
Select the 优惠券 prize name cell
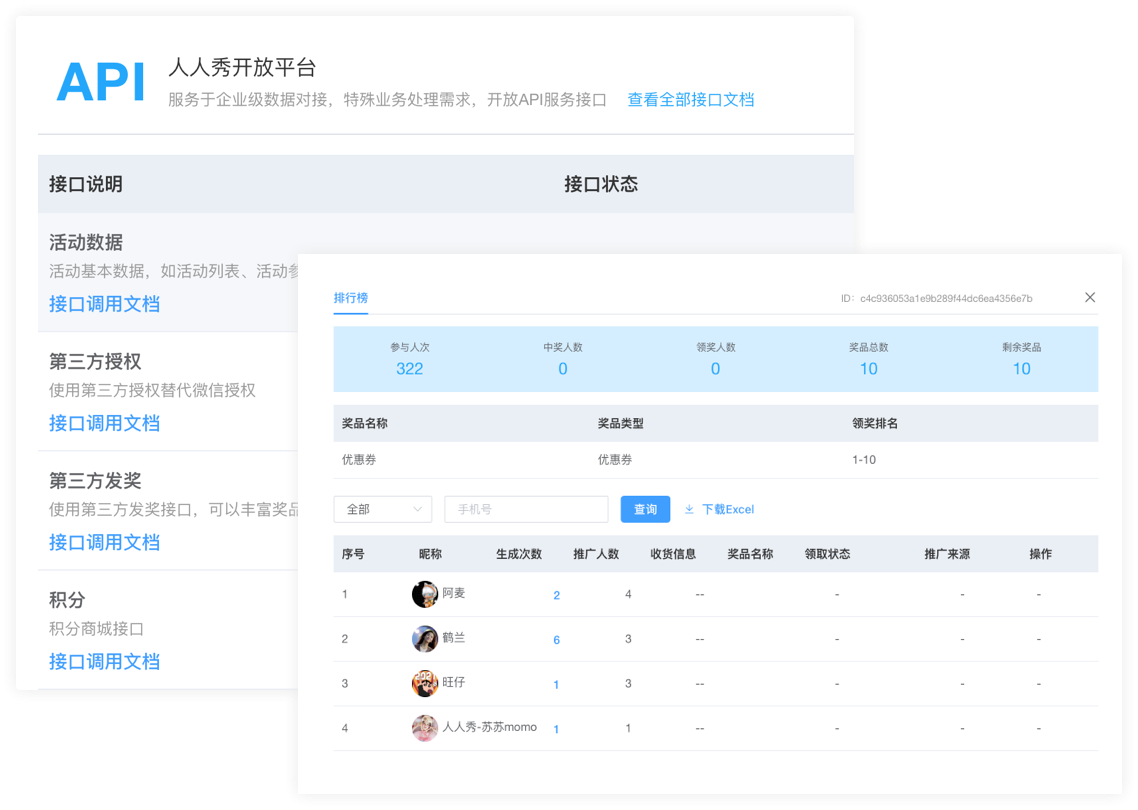point(359,459)
